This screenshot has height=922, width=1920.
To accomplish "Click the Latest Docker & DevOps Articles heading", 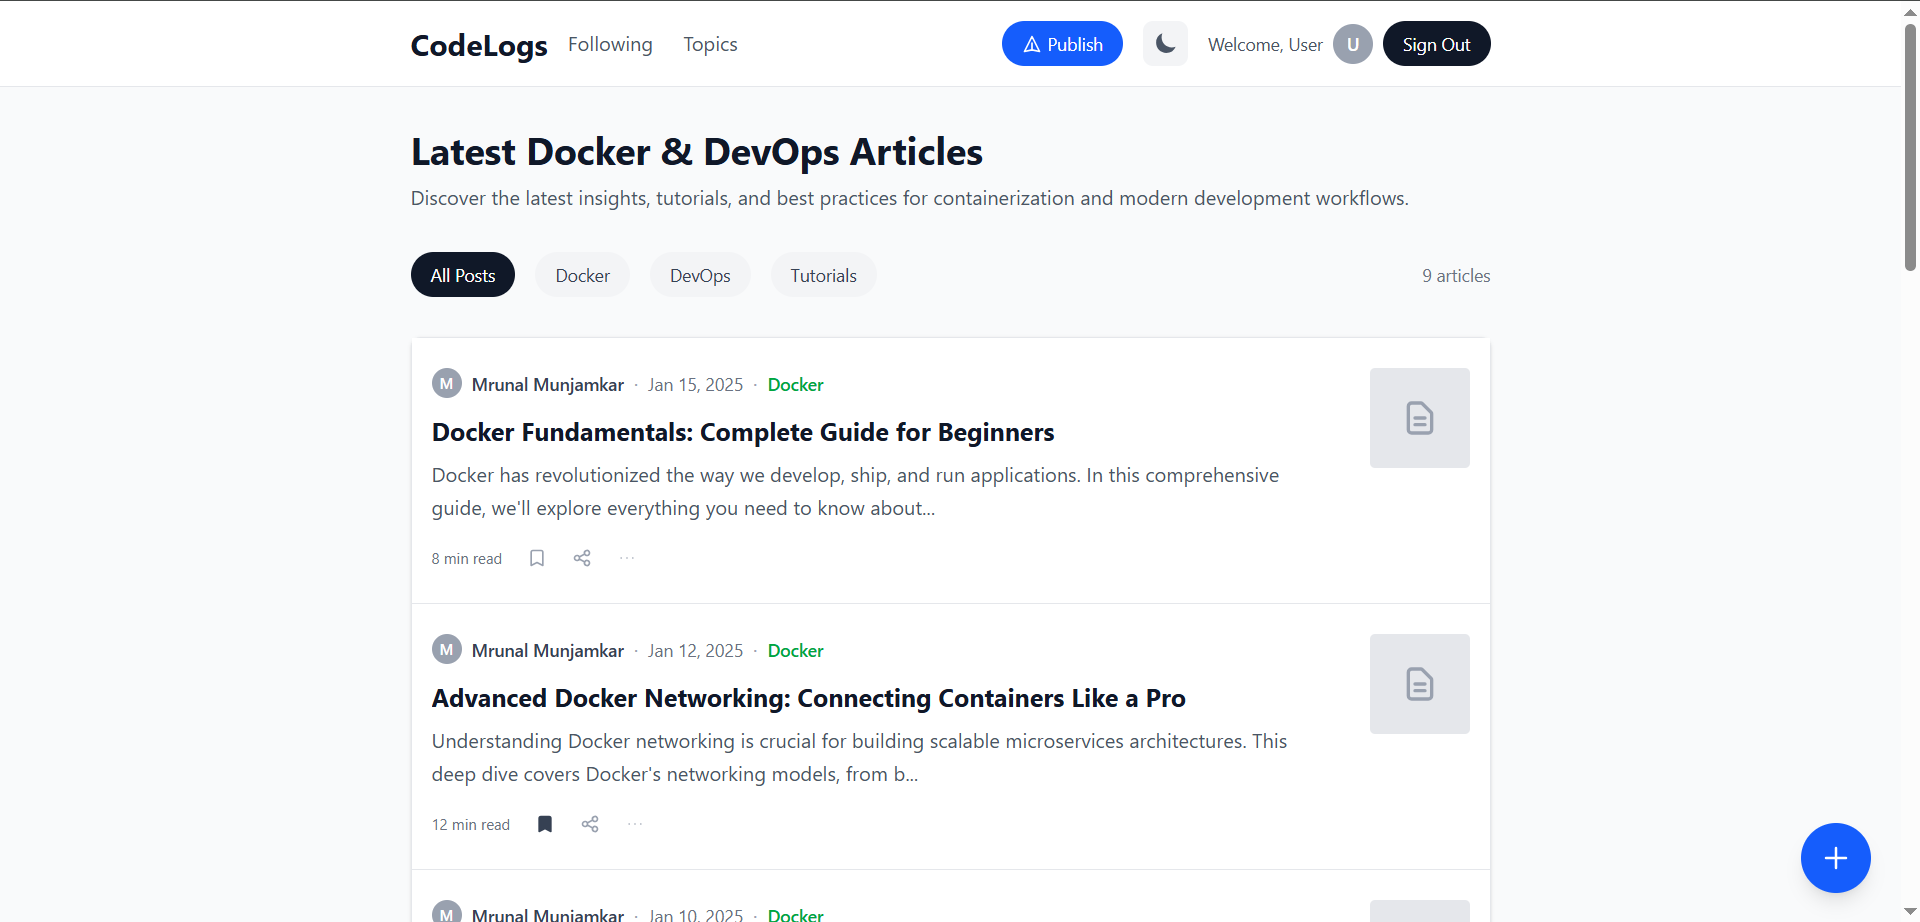I will 697,152.
